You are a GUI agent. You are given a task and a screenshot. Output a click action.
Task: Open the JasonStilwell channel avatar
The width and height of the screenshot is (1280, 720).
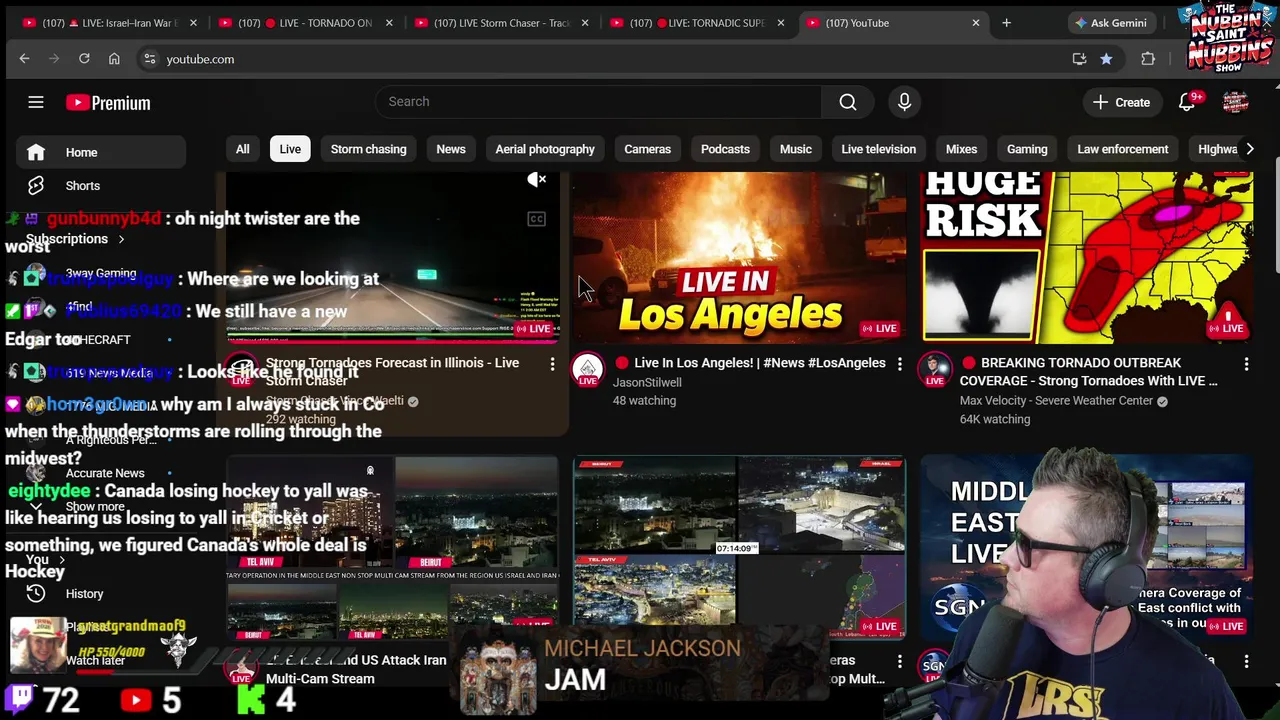(x=588, y=369)
